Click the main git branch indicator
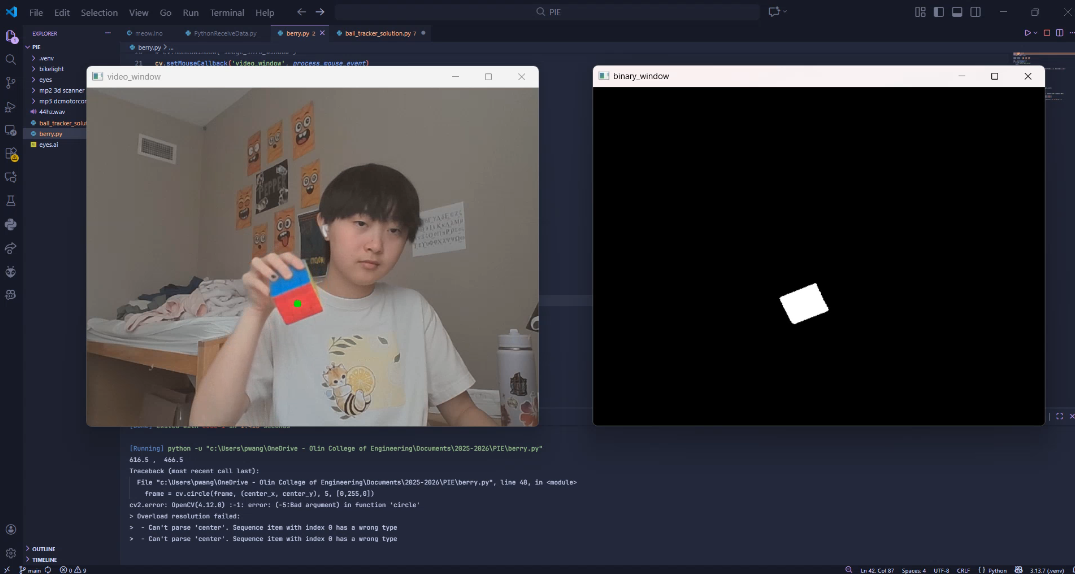Viewport: 1075px width, 574px height. tap(30, 570)
